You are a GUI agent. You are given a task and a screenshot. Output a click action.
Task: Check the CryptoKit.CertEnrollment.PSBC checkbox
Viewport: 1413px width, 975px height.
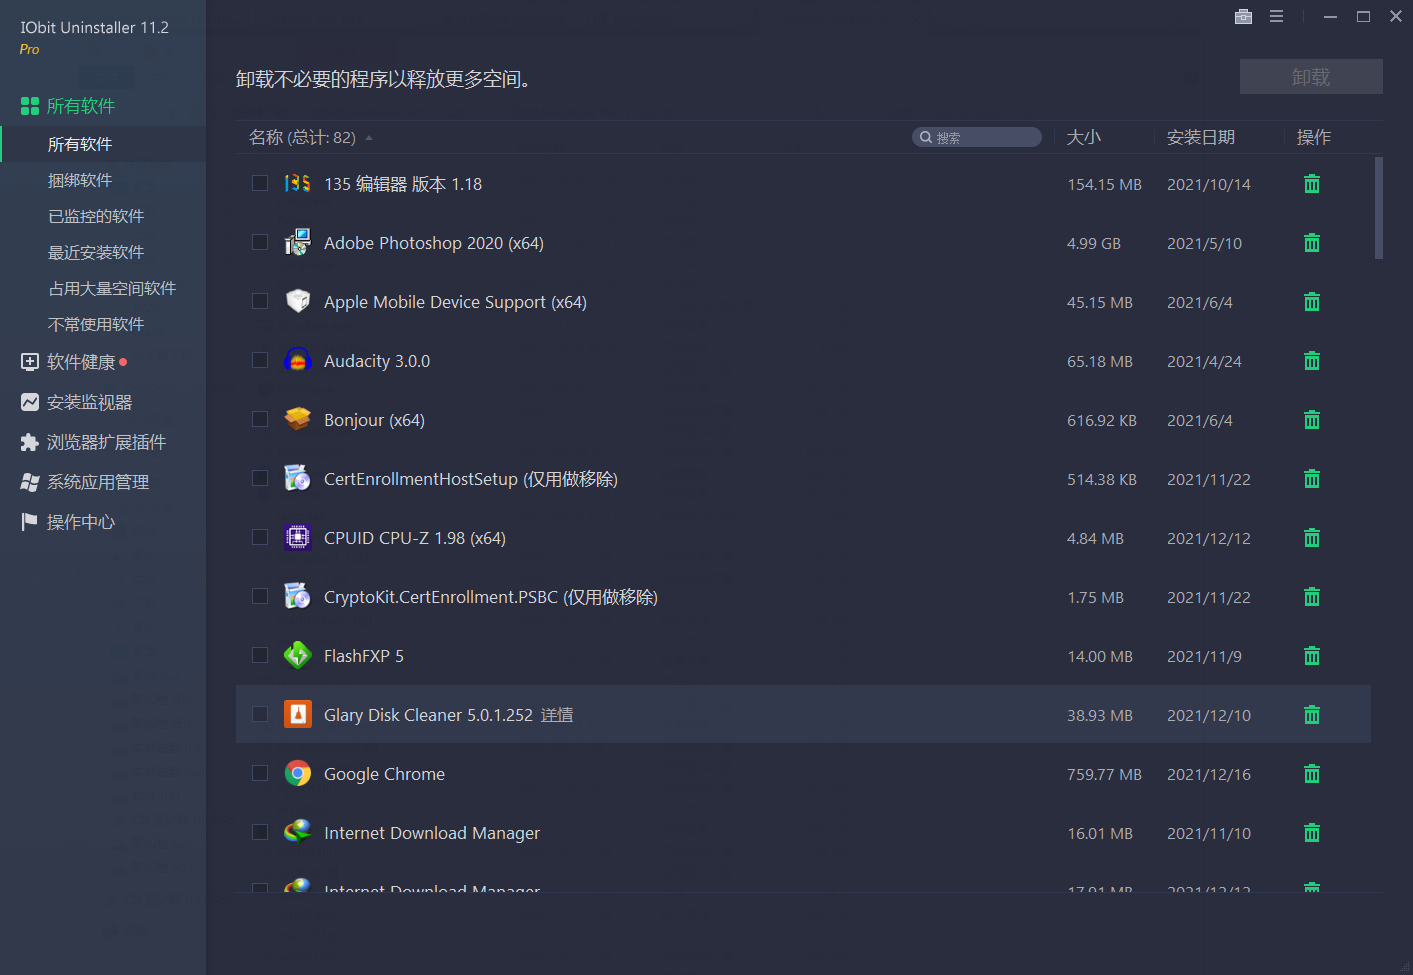[x=260, y=596]
